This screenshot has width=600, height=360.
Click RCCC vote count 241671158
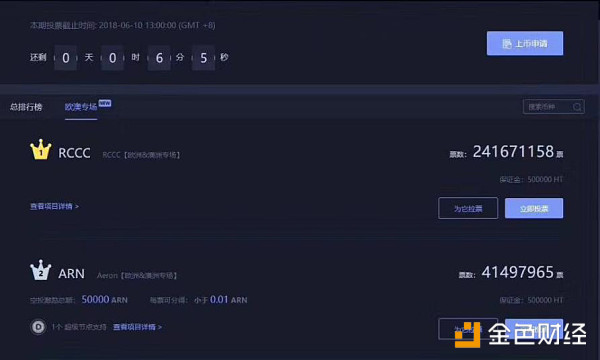coord(513,152)
